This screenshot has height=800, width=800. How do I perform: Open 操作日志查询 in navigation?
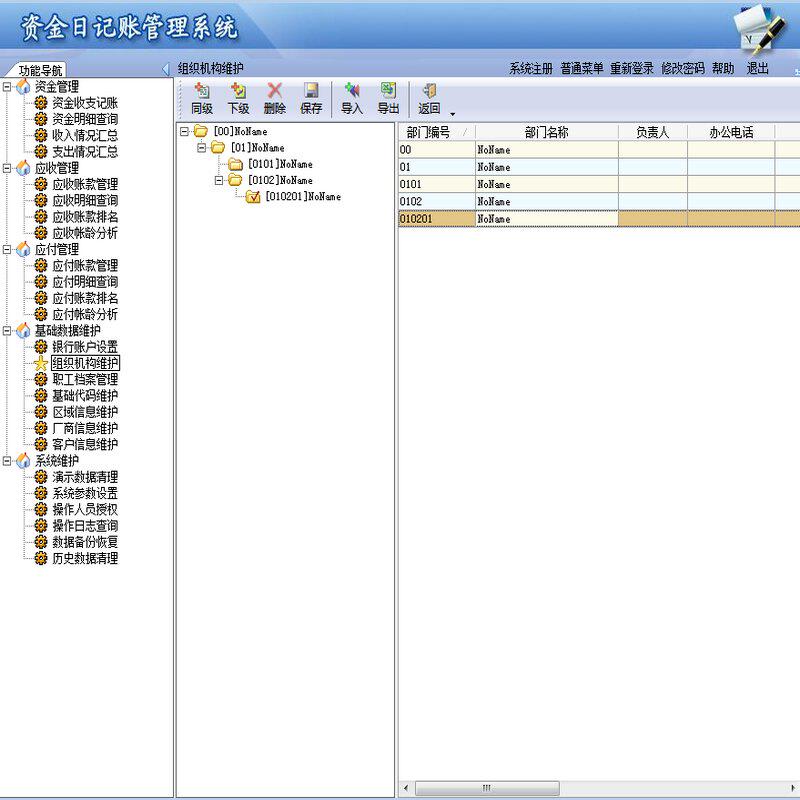coord(85,526)
